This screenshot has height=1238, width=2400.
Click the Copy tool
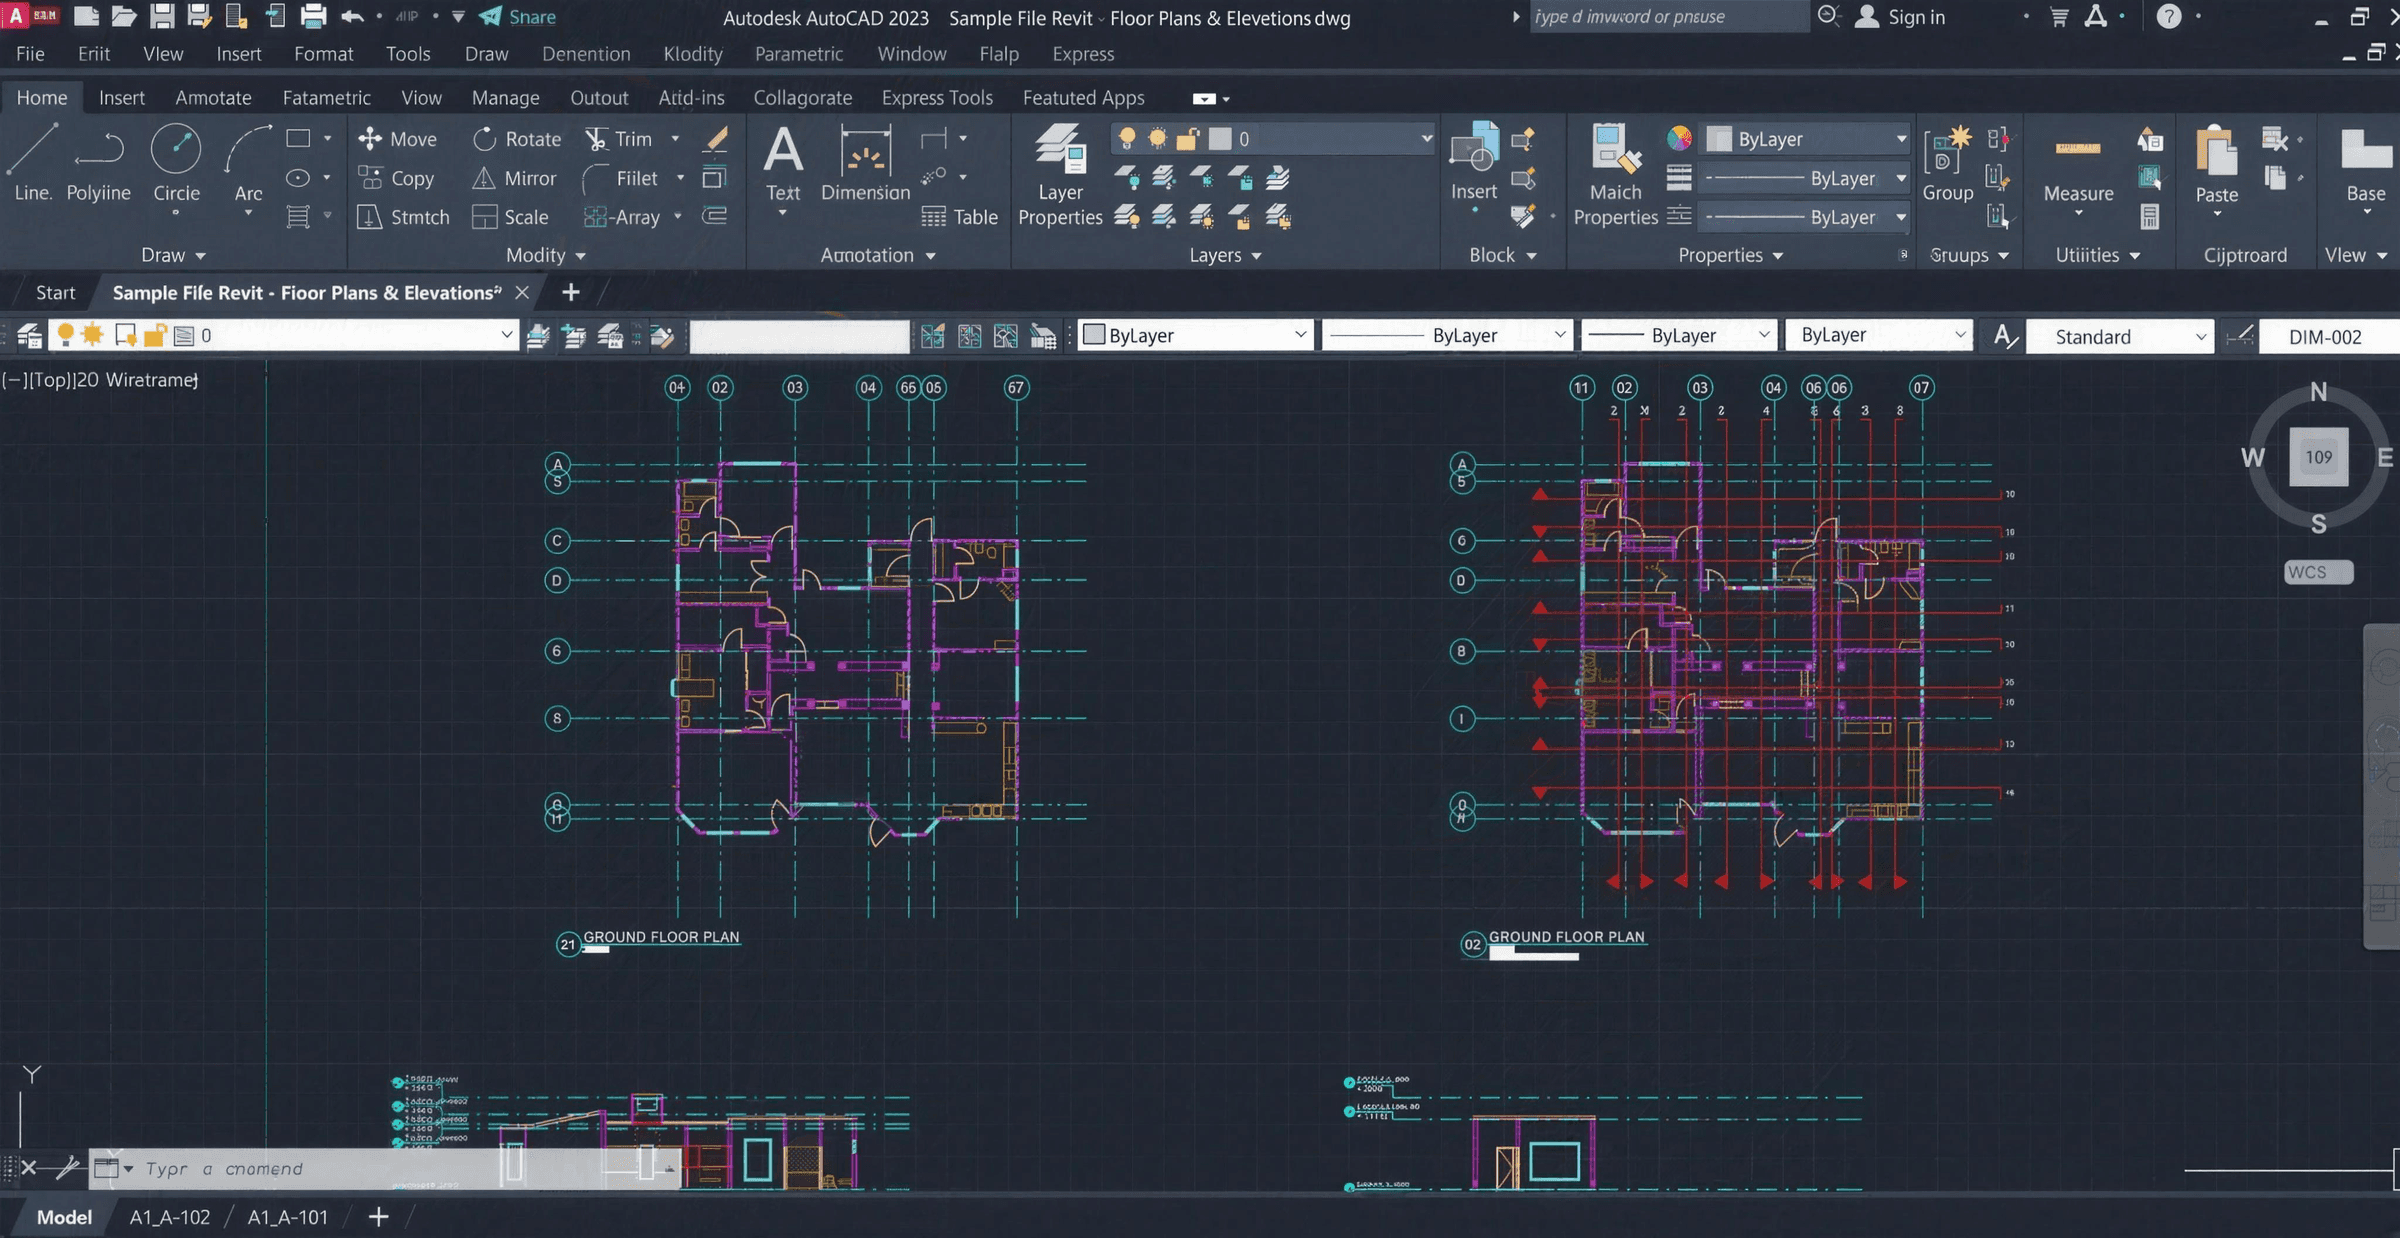396,178
